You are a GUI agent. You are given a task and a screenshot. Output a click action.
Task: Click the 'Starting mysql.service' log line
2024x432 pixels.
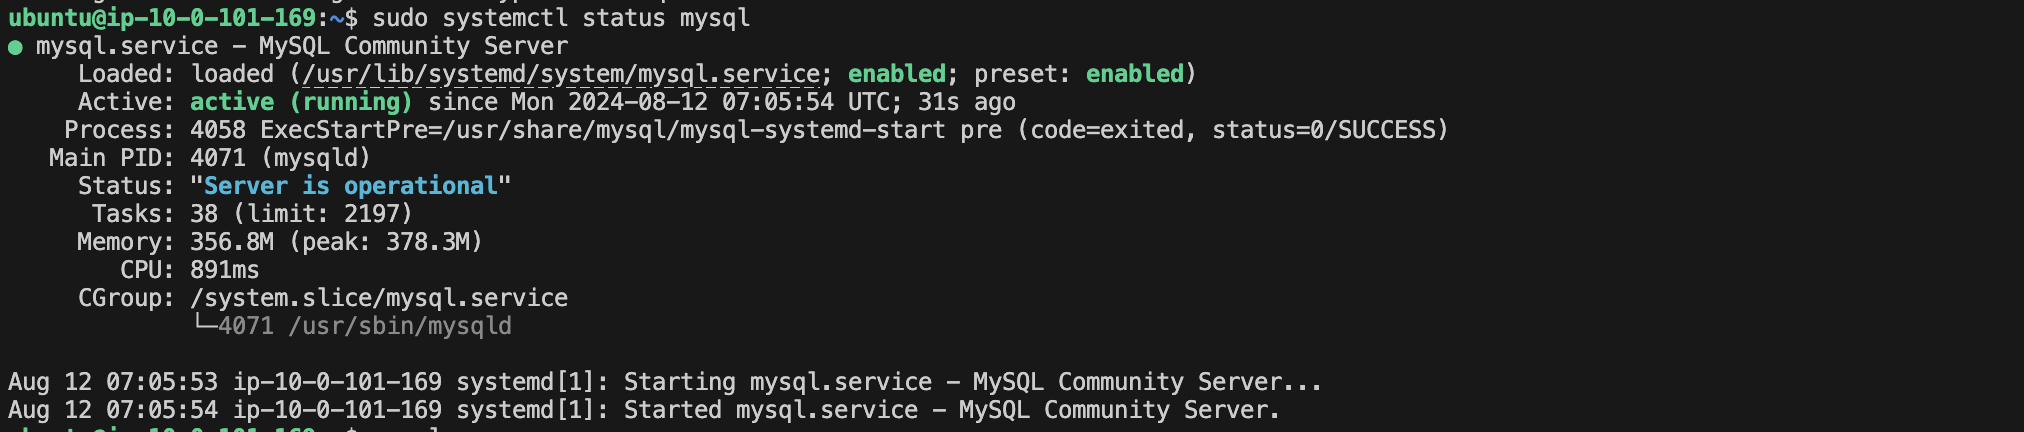[x=665, y=382]
